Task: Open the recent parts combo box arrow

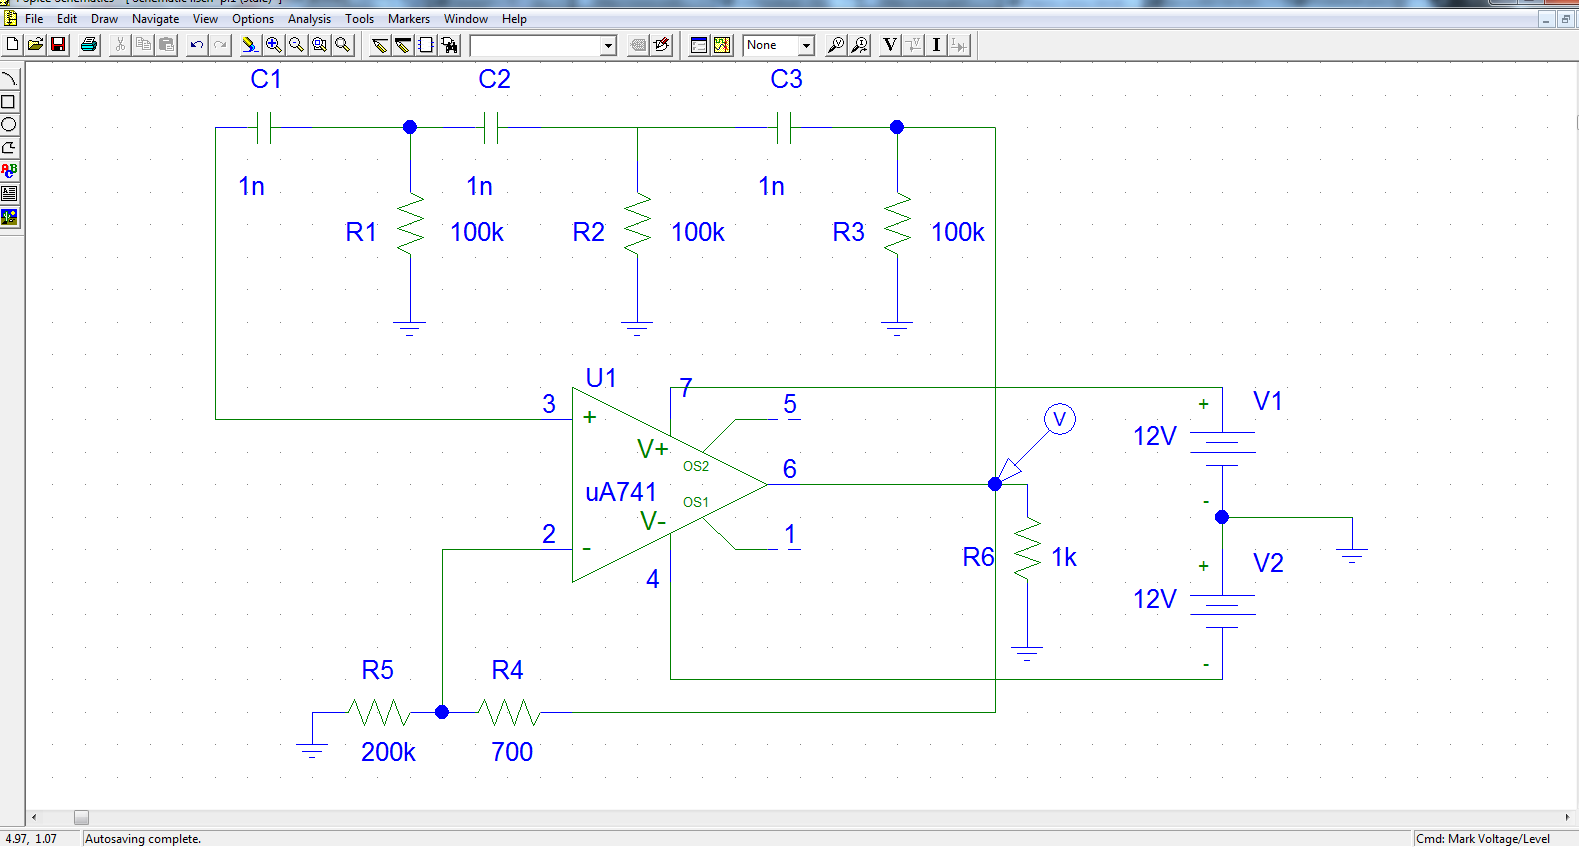Action: click(x=608, y=46)
